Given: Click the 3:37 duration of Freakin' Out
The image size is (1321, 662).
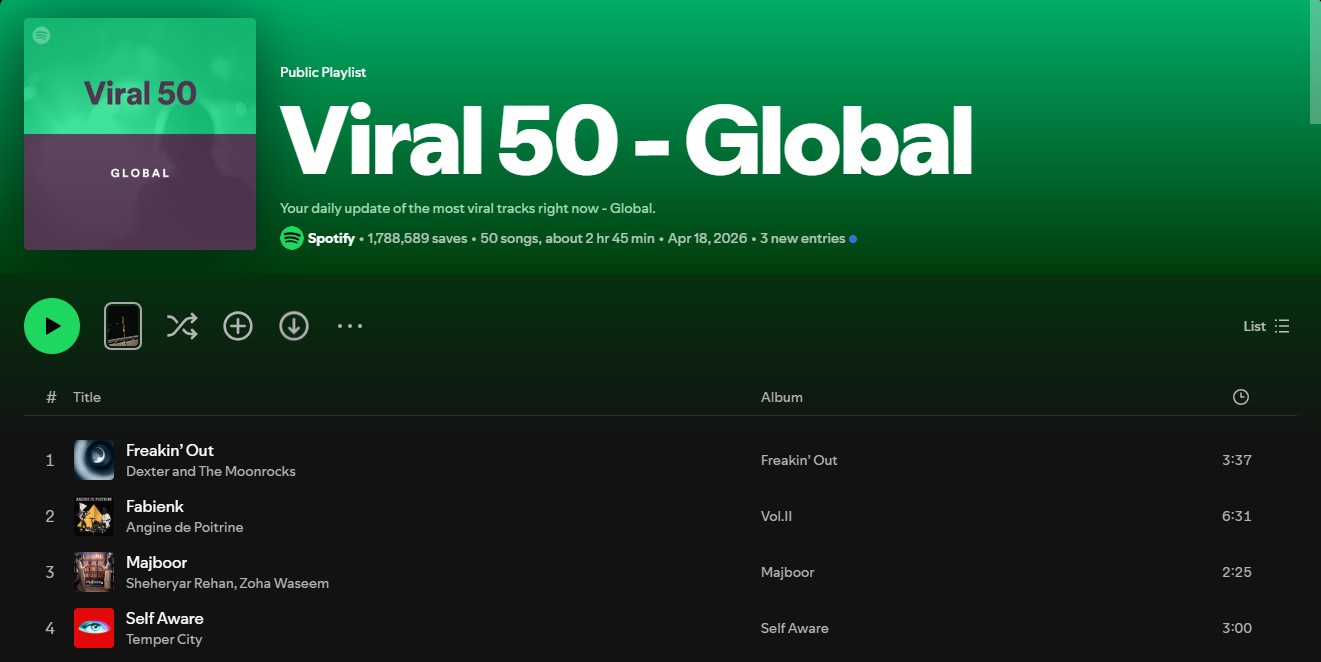Looking at the screenshot, I should point(1237,460).
